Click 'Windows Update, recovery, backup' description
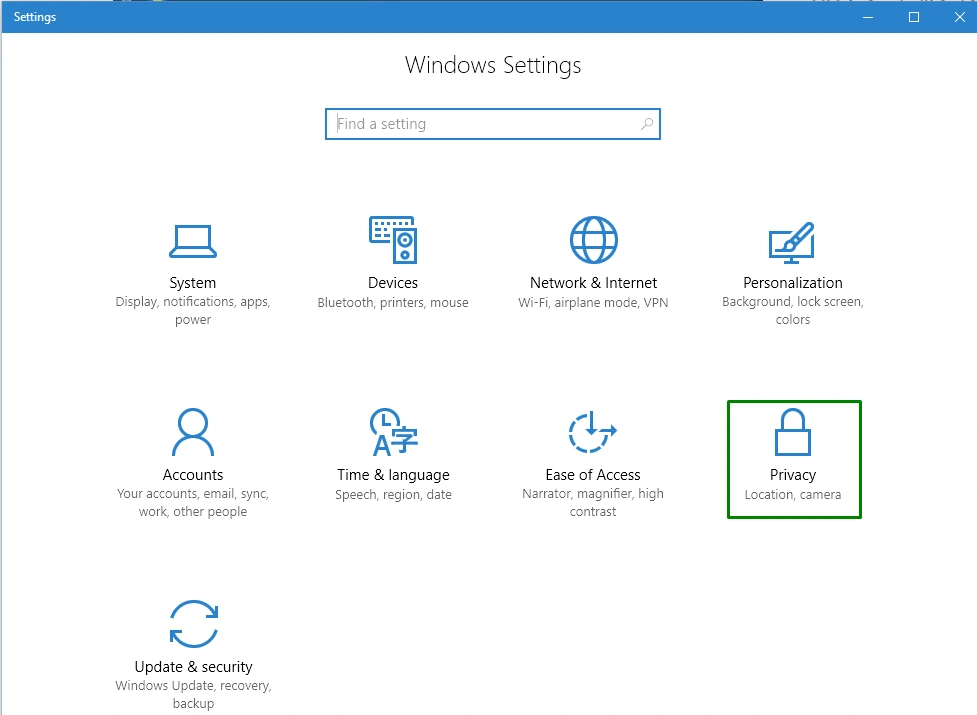 193,694
